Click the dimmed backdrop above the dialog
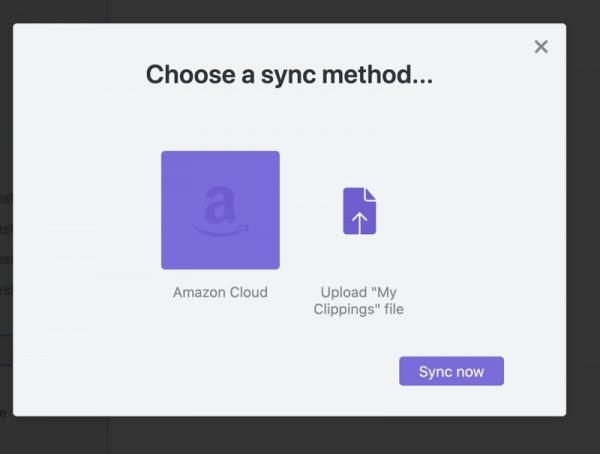The image size is (600, 454). click(298, 11)
